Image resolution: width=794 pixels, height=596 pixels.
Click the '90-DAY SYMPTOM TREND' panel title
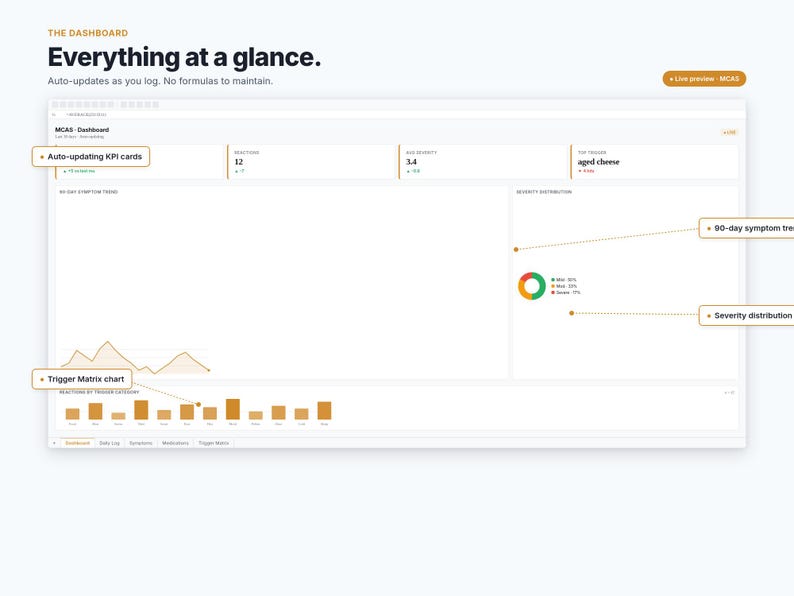click(89, 192)
